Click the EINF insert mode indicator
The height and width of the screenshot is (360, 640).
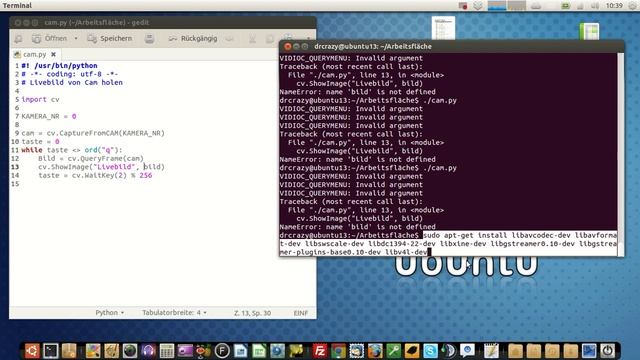(x=301, y=313)
